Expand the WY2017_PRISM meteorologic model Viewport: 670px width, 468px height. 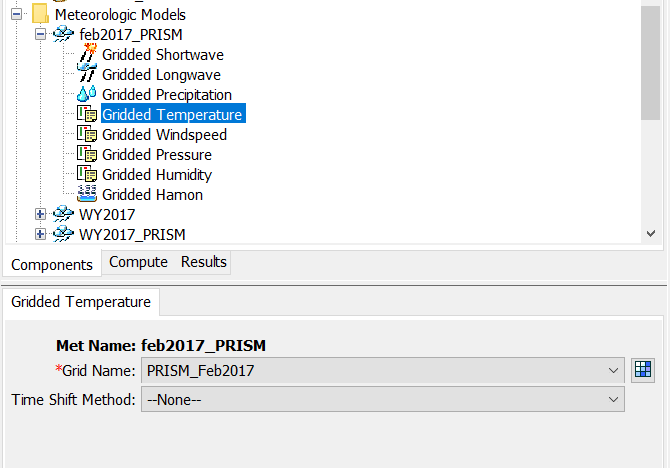coord(40,234)
